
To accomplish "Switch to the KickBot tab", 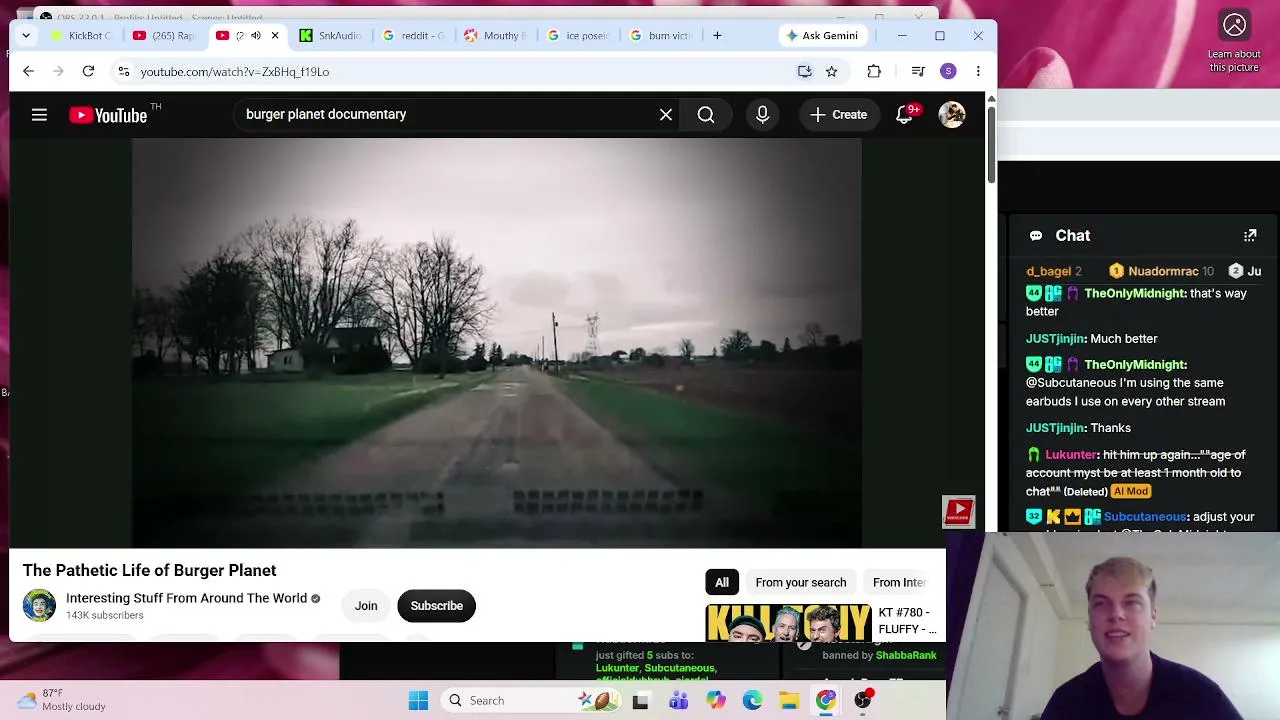I will click(x=82, y=35).
